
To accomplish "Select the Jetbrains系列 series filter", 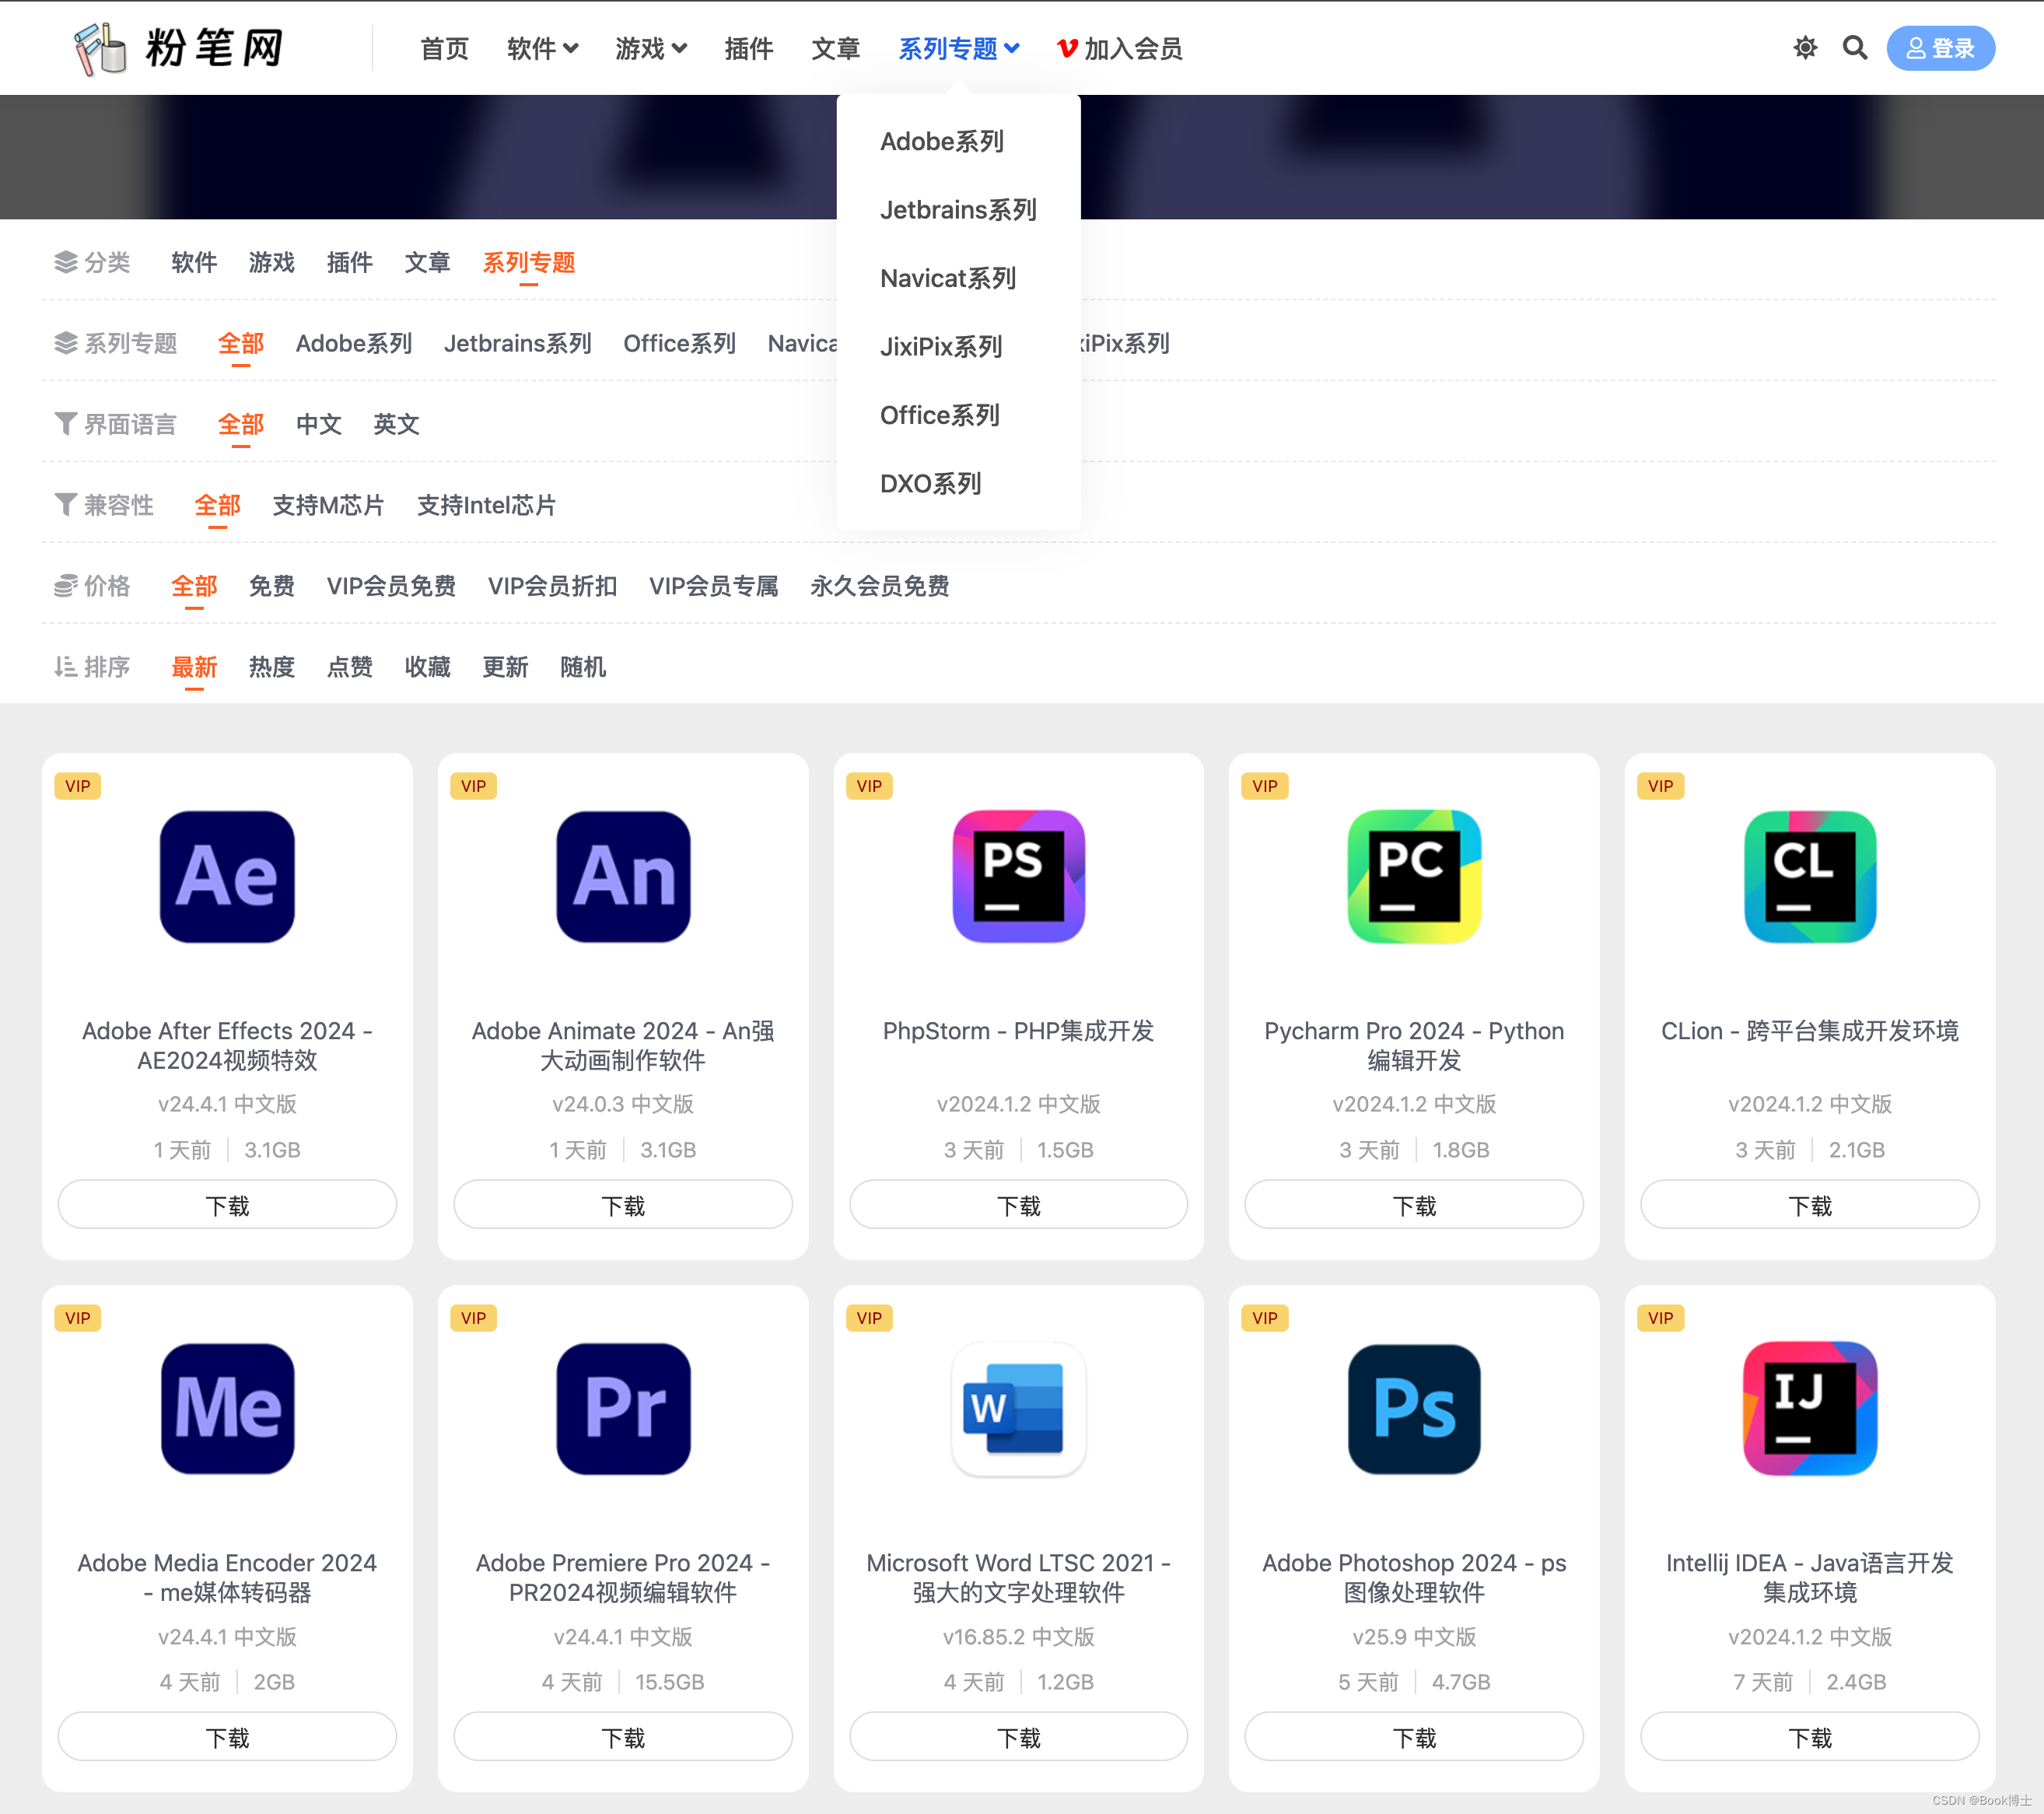I will tap(518, 343).
